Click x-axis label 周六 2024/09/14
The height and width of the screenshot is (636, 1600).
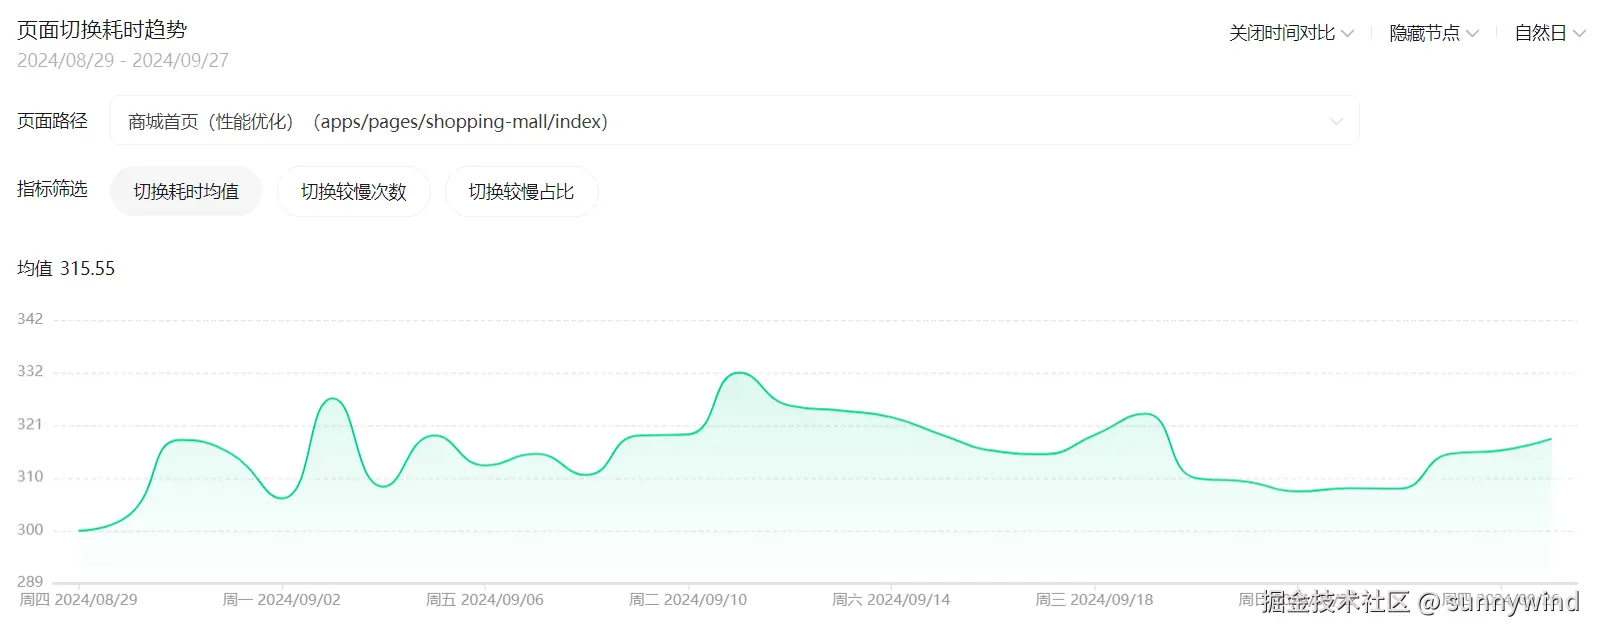tap(891, 600)
